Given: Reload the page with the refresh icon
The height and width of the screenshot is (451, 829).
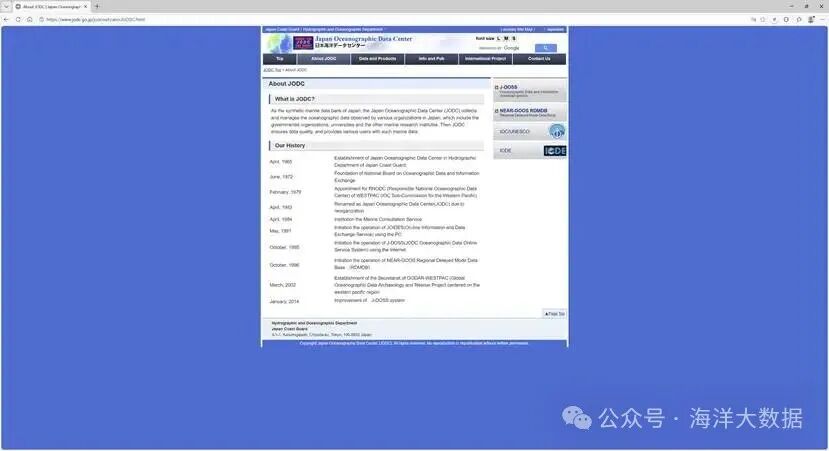Looking at the screenshot, I should [18, 19].
